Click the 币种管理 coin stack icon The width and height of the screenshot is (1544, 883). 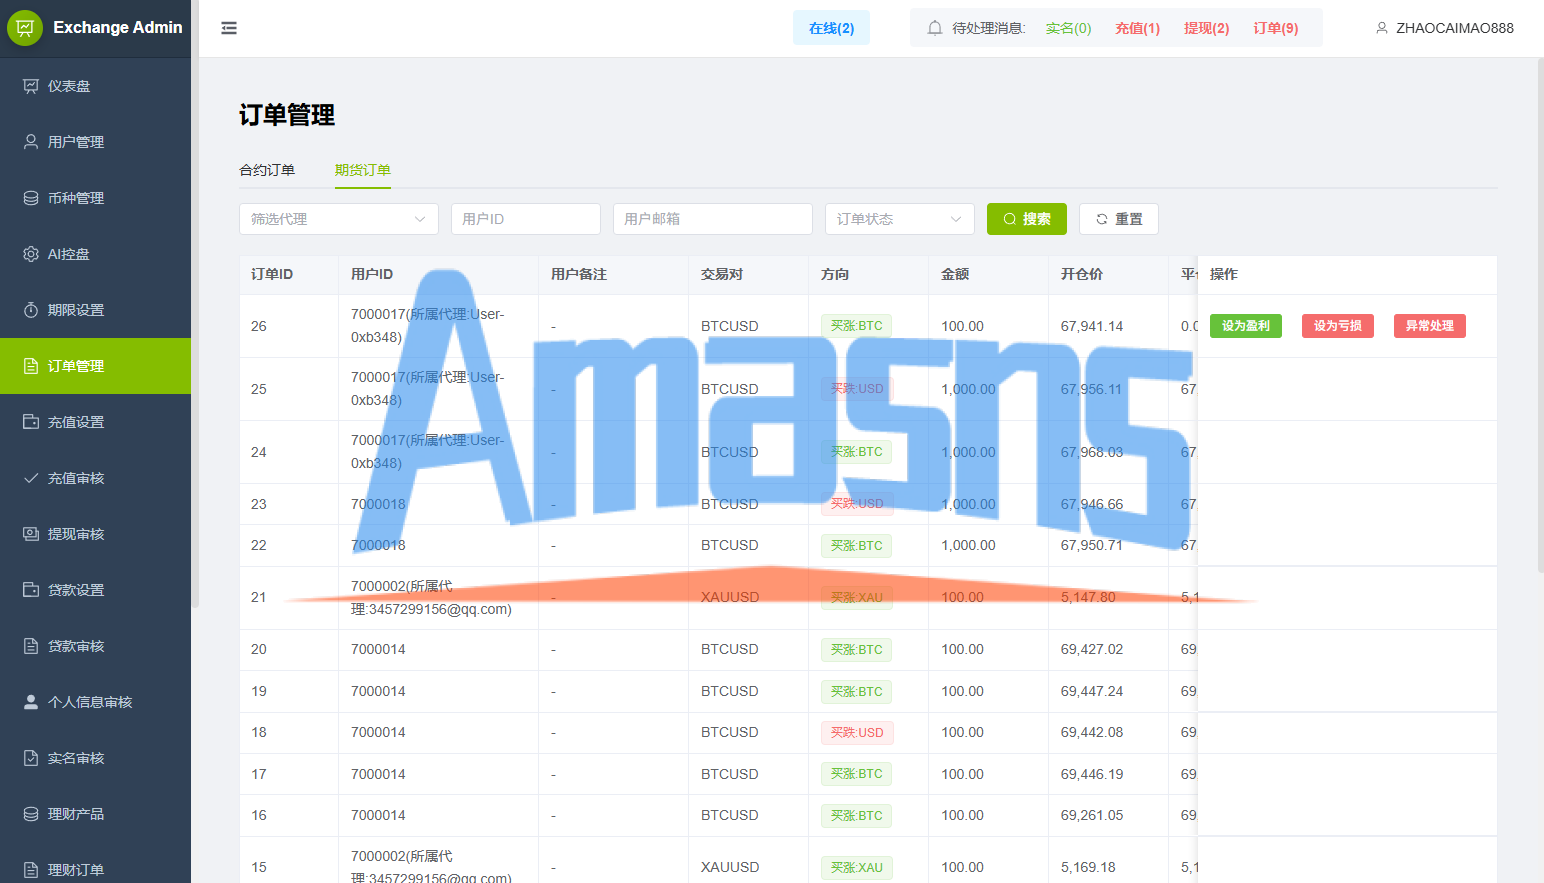tap(31, 198)
